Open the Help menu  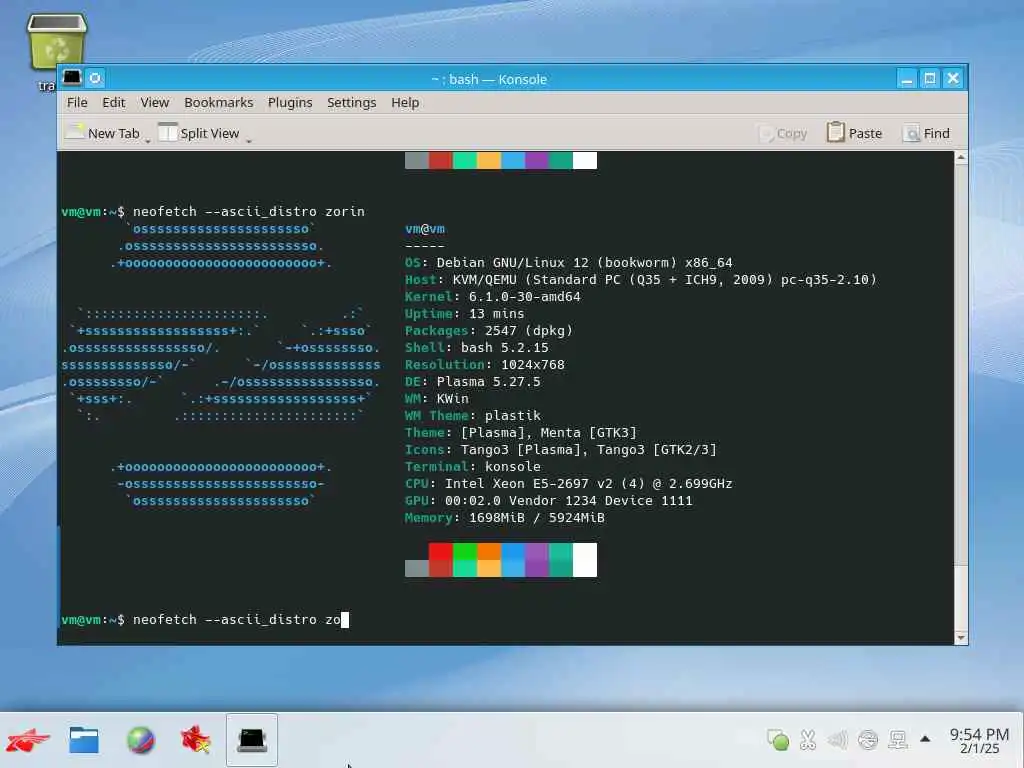(405, 103)
